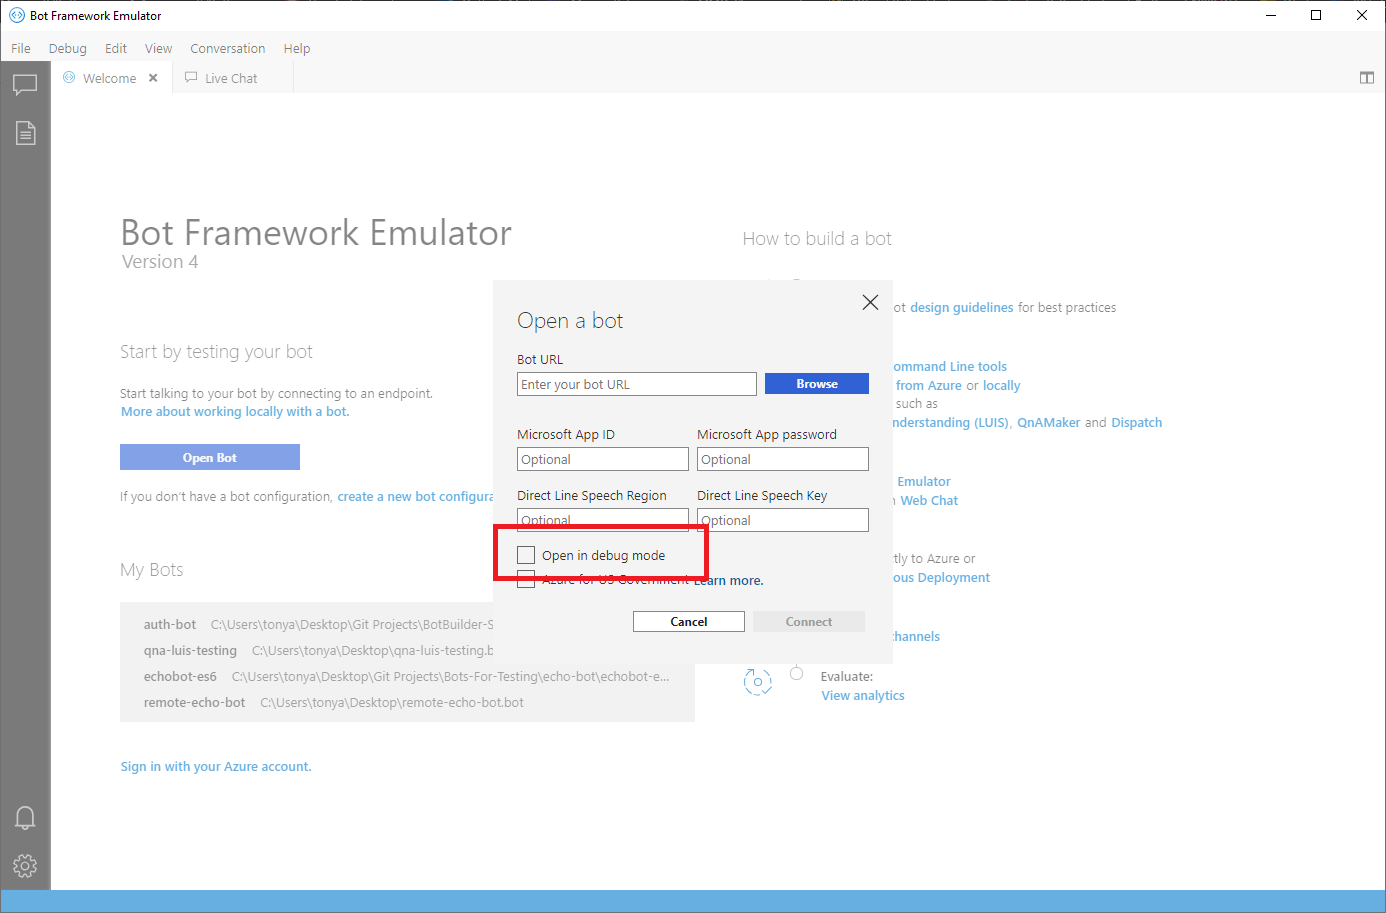Click the chat bubble icon on Live Chat tab
The height and width of the screenshot is (913, 1386).
(191, 77)
